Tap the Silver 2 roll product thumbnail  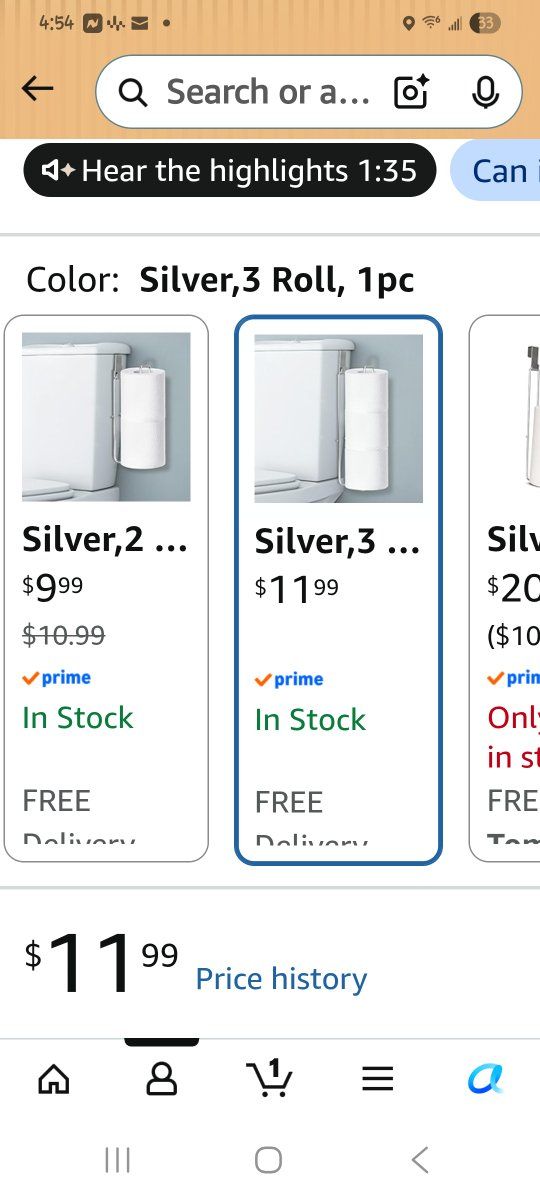pos(106,417)
